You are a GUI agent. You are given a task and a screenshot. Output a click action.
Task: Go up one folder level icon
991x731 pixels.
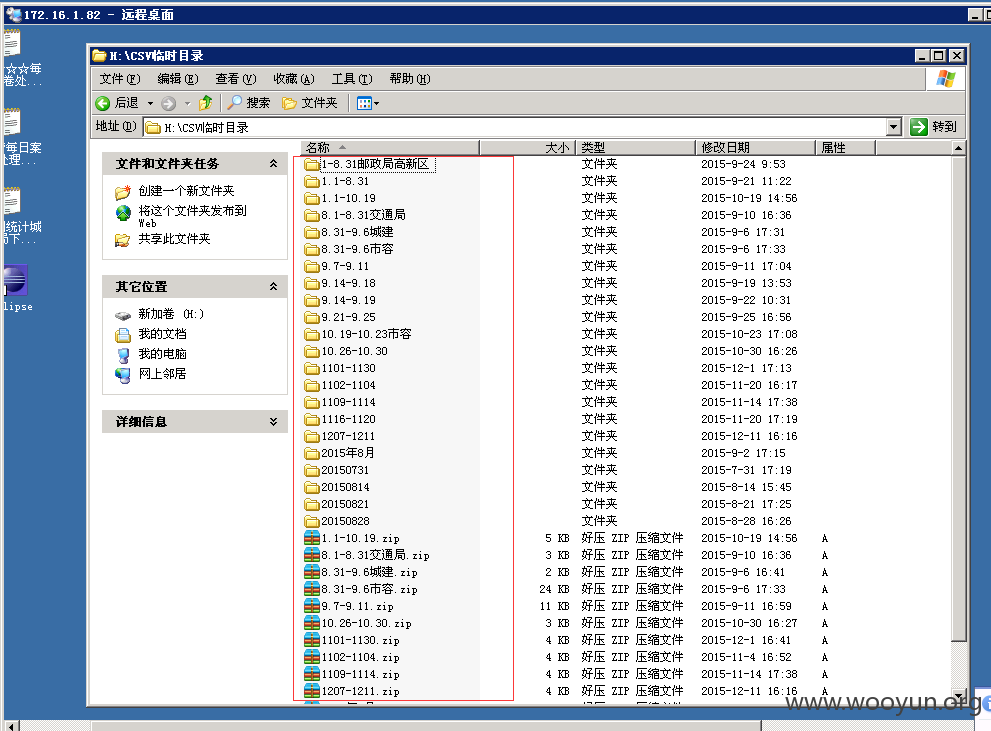point(205,103)
